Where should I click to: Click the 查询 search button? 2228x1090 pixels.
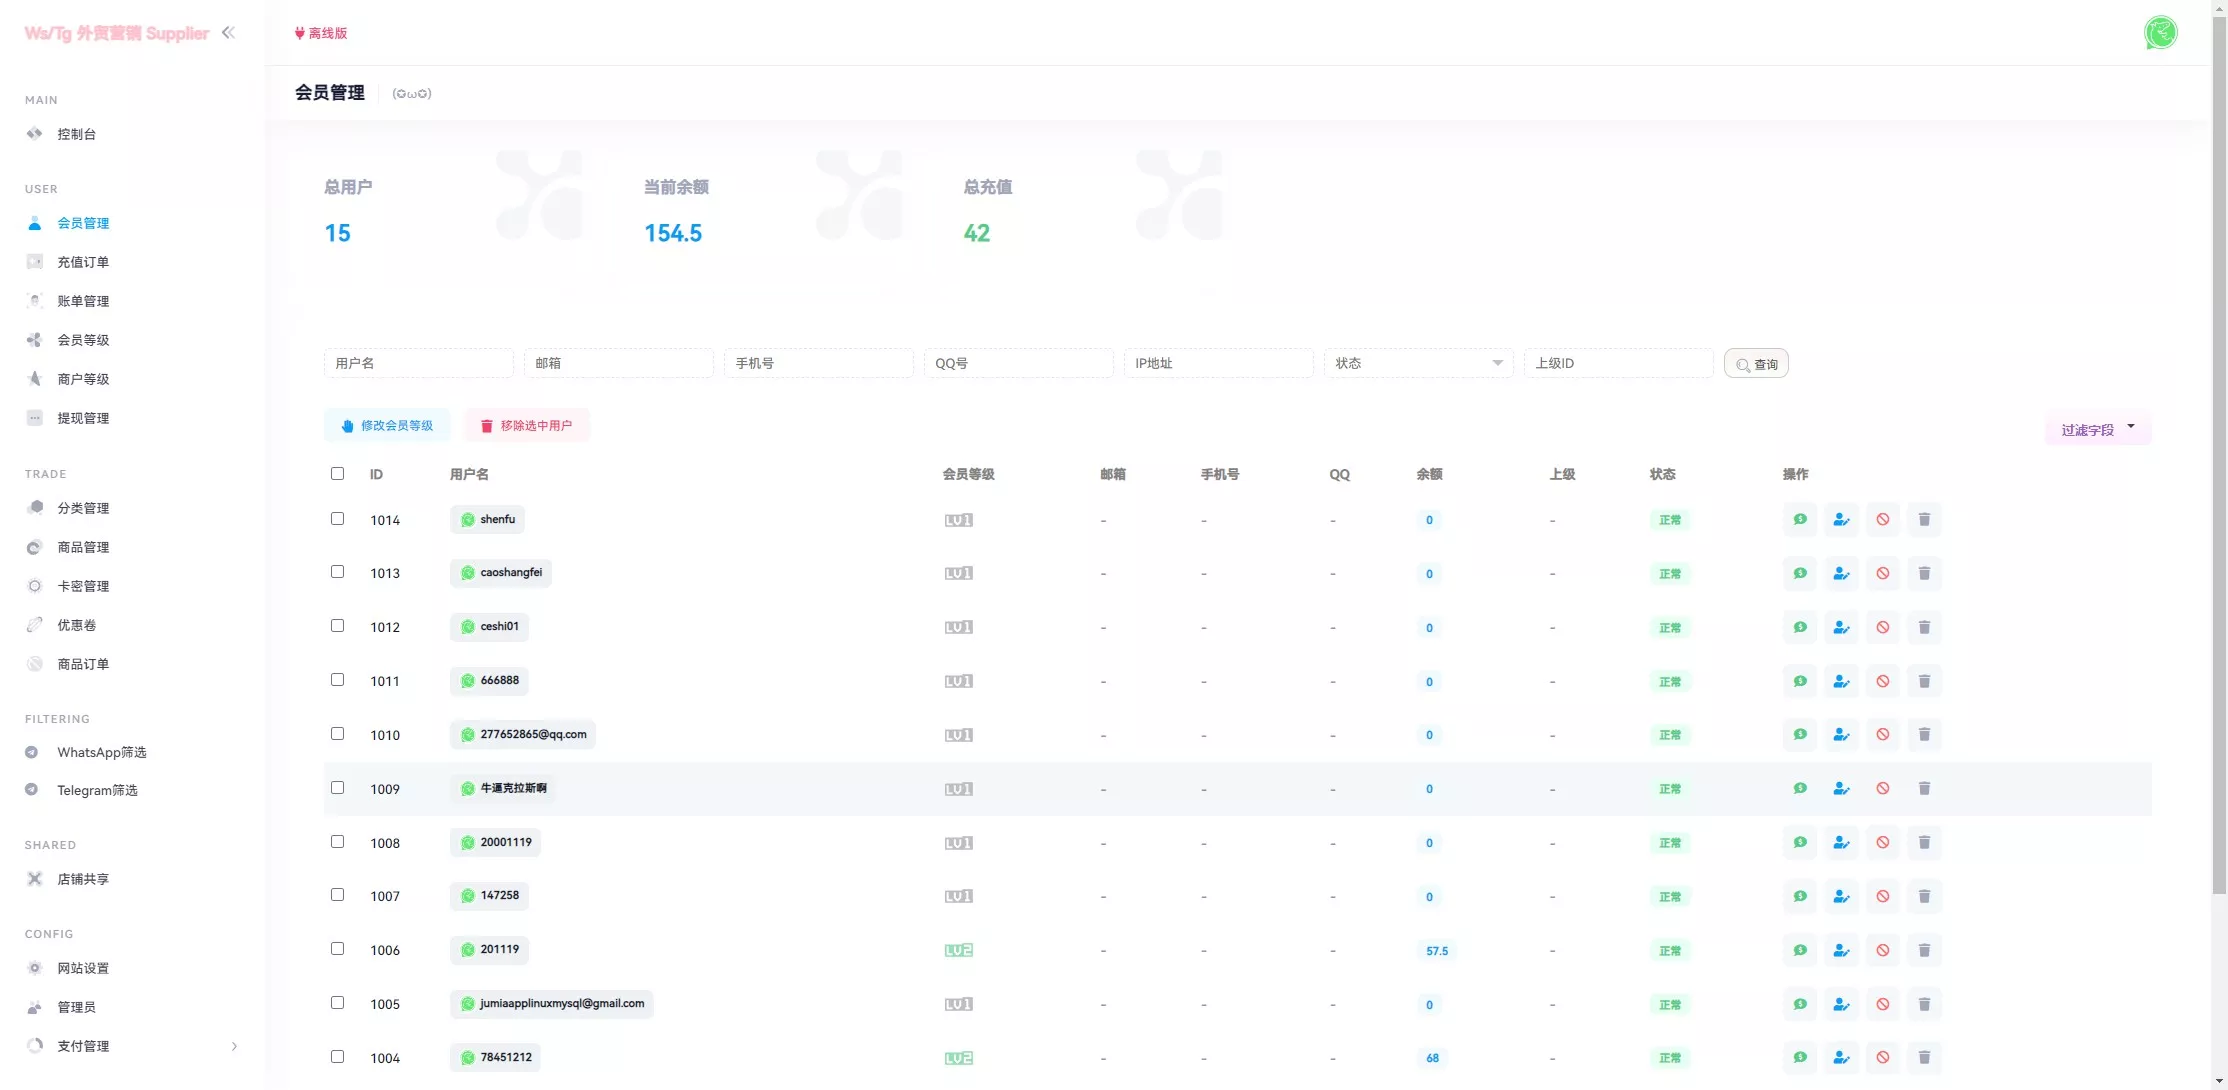click(x=1756, y=364)
